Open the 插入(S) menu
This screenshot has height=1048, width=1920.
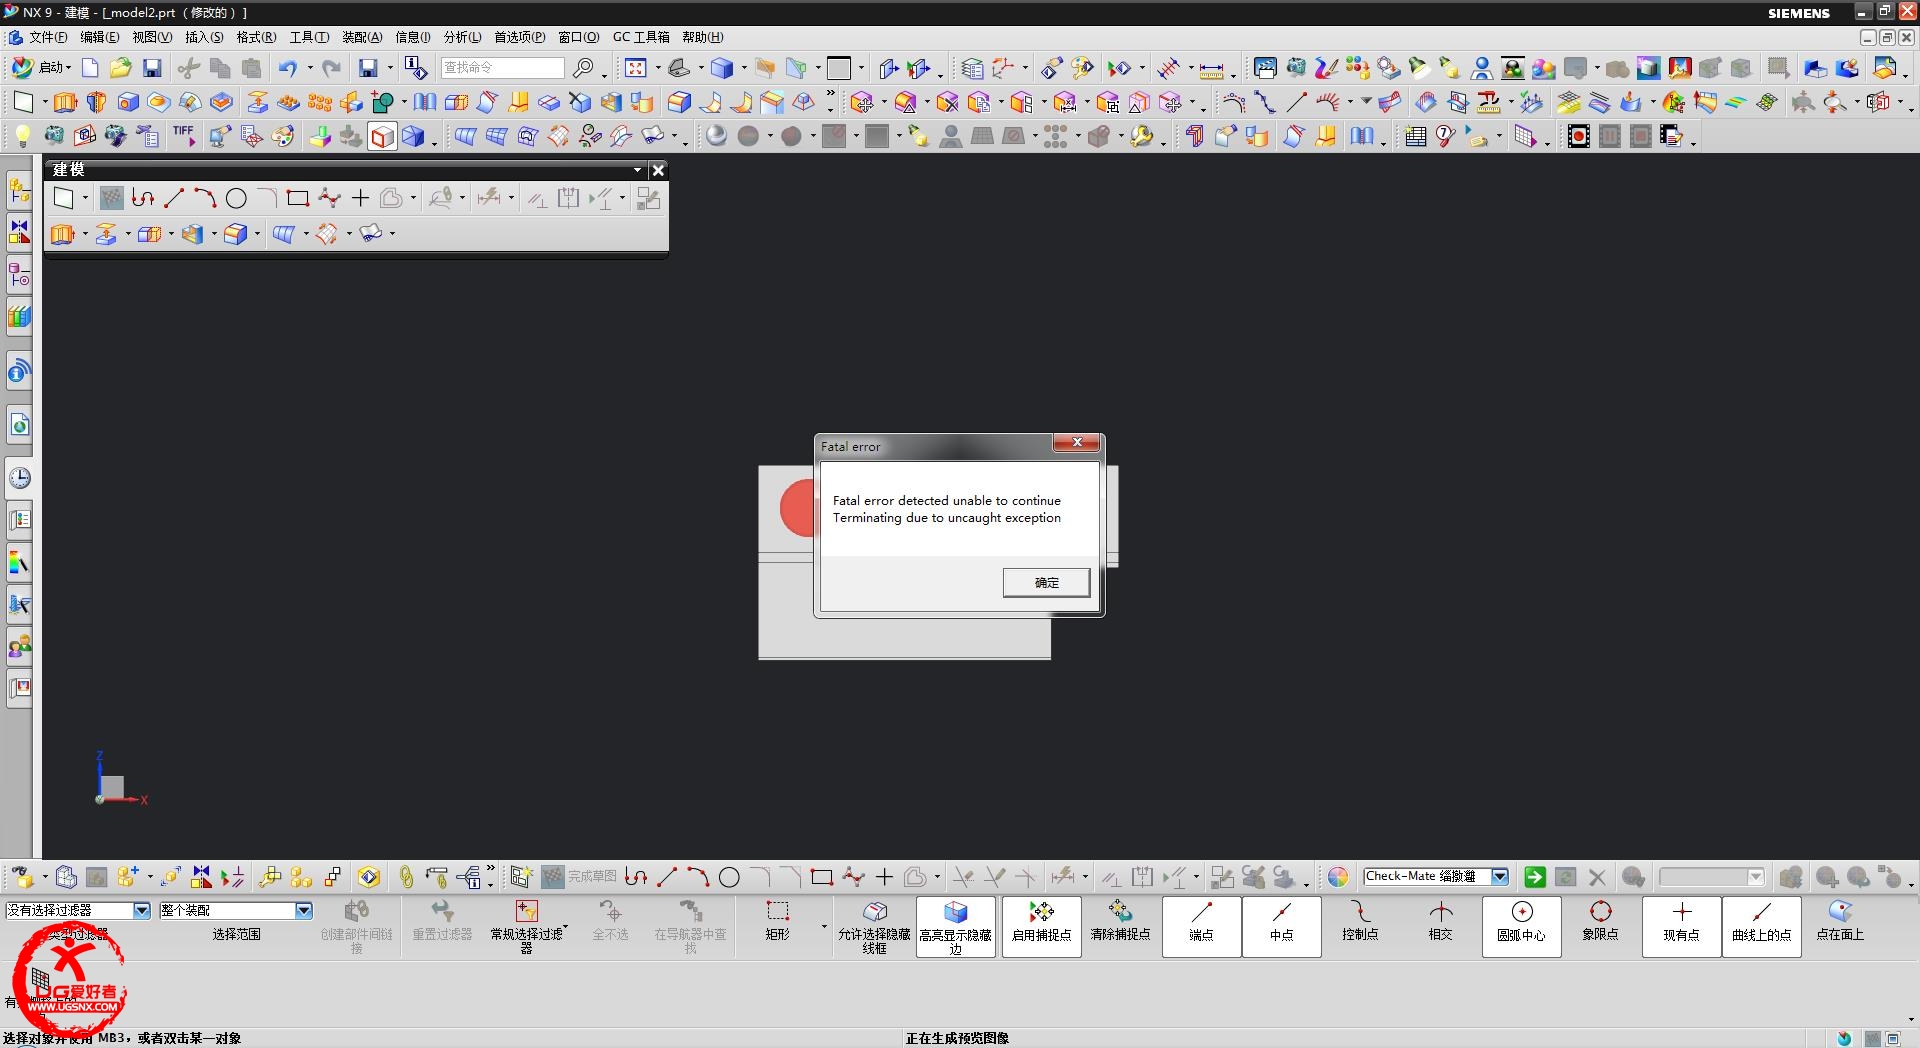pyautogui.click(x=204, y=37)
